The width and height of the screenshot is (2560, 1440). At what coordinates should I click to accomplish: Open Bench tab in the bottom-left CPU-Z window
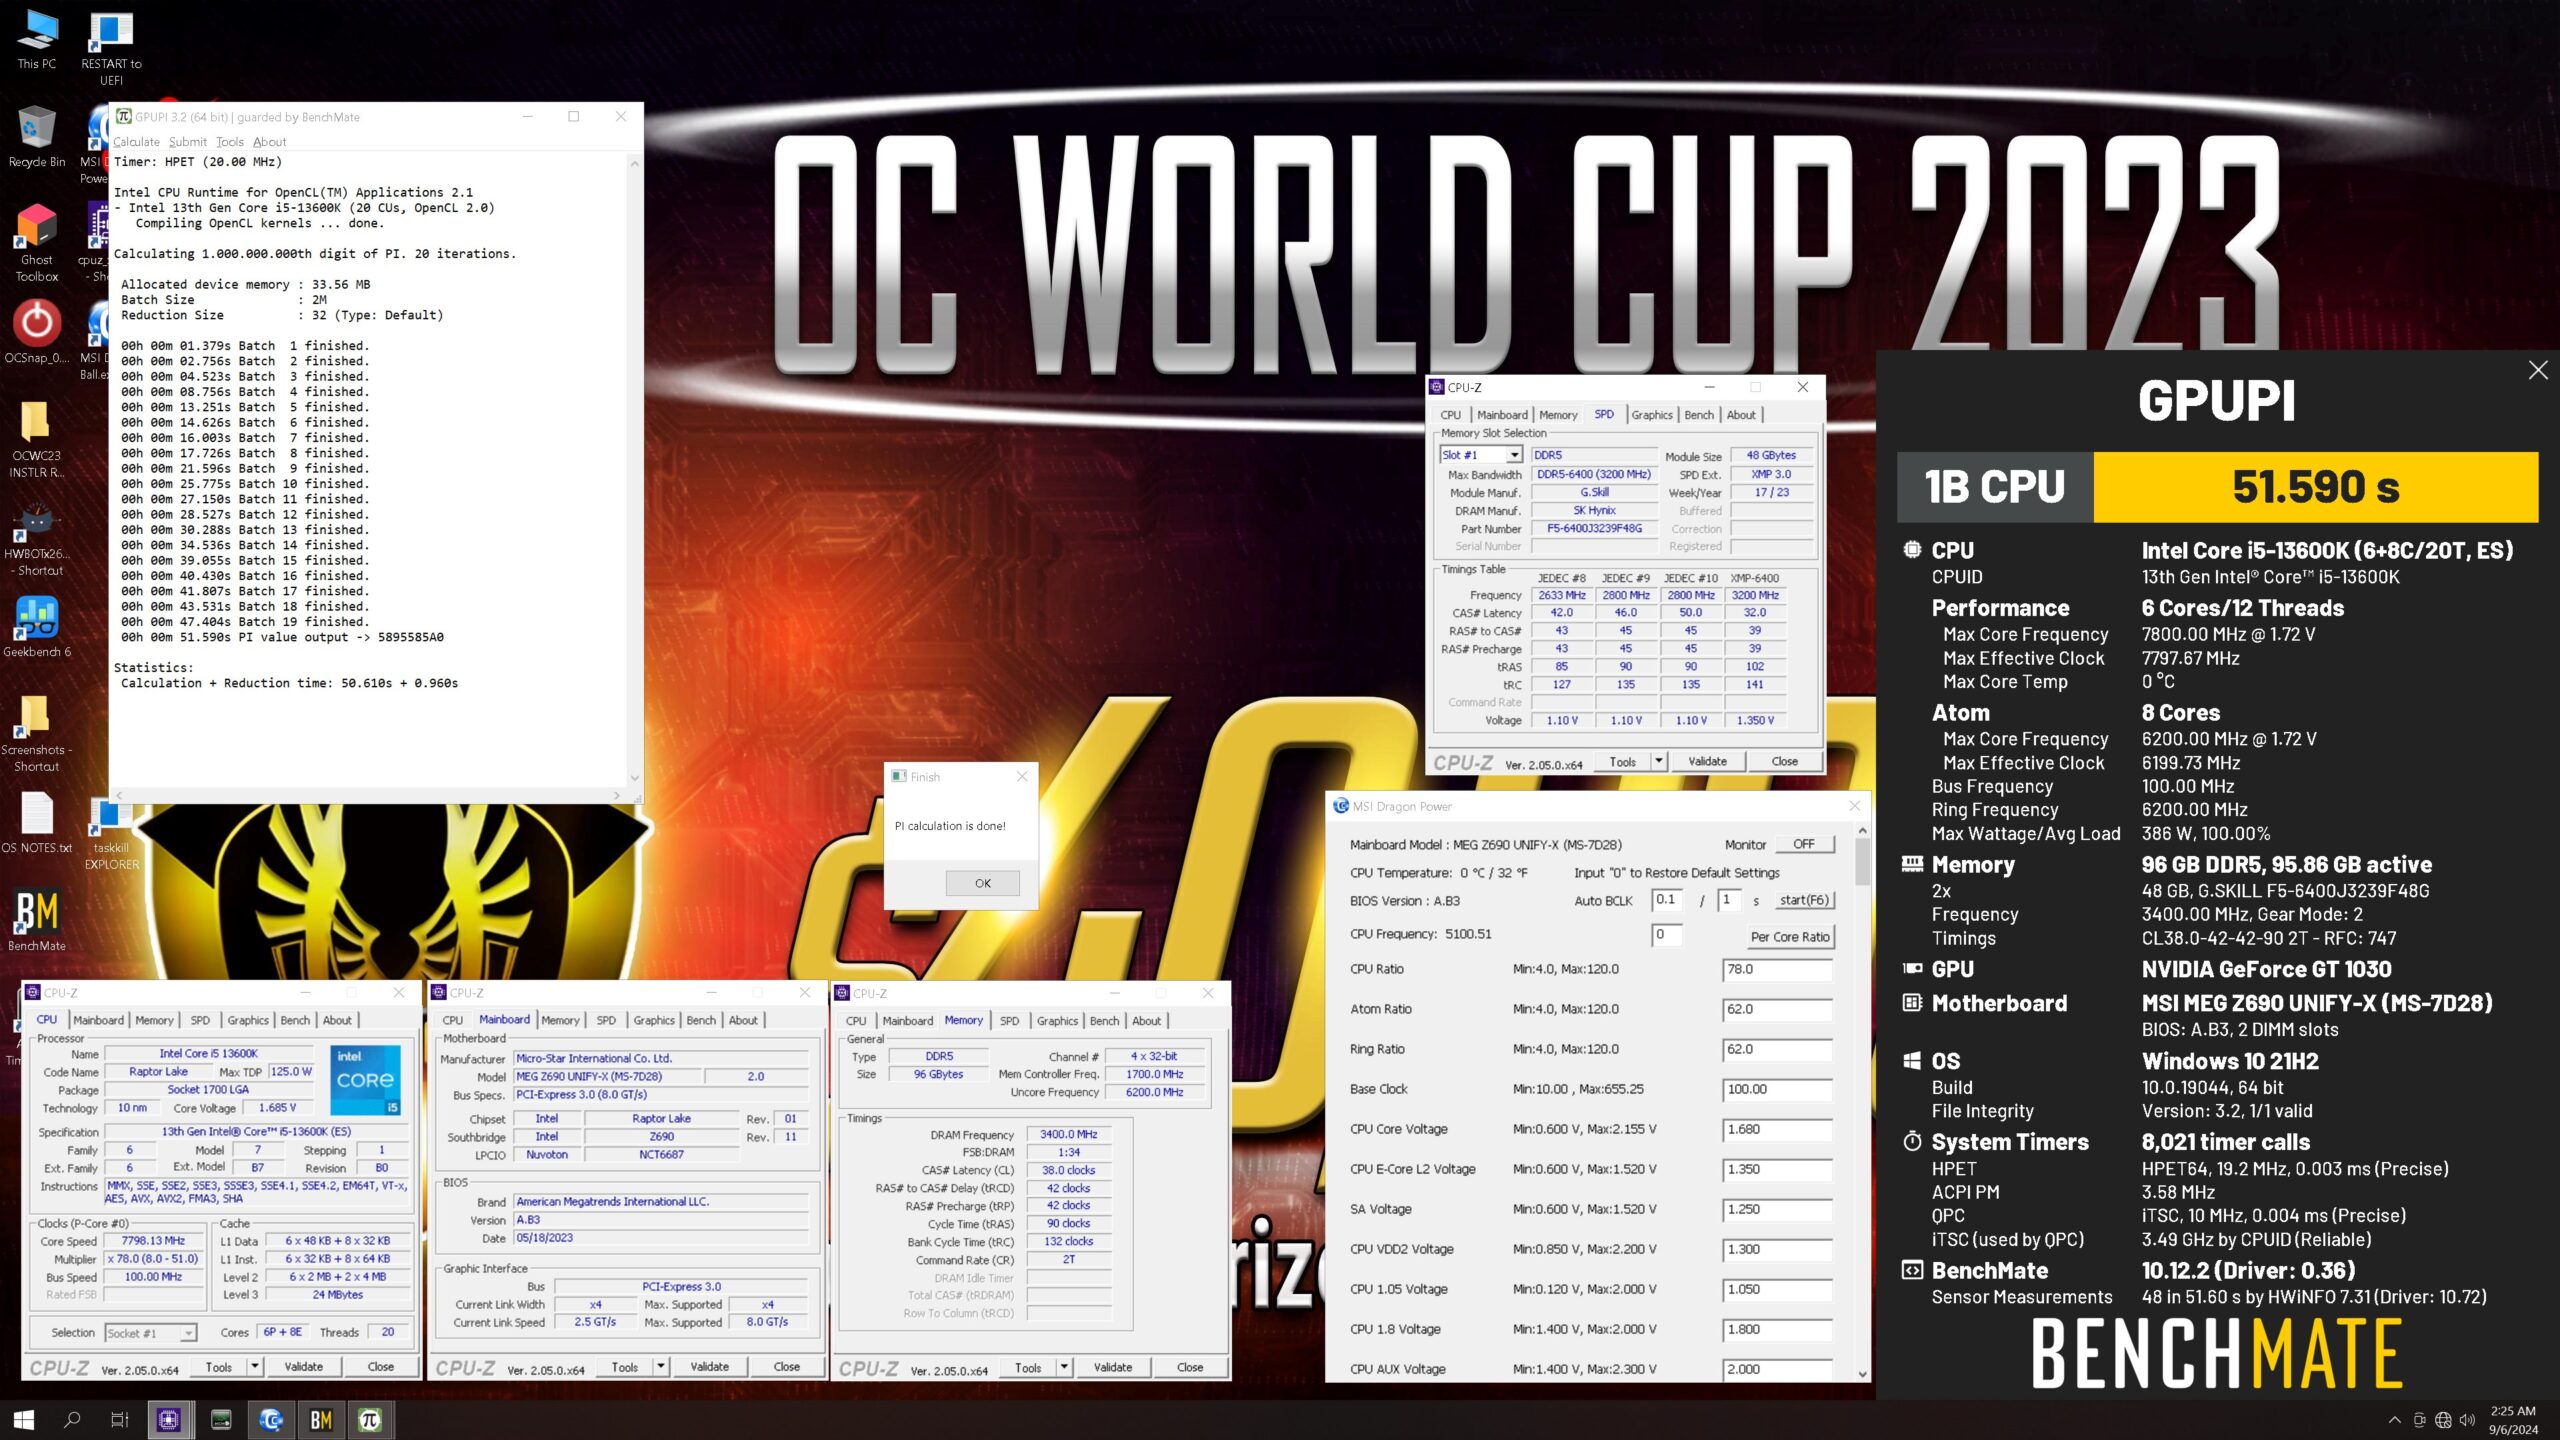[295, 1021]
